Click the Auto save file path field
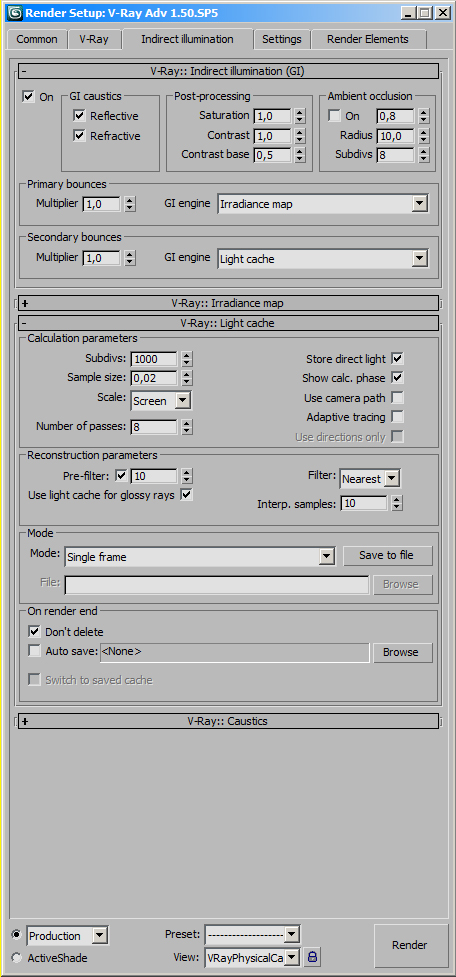 [x=234, y=652]
